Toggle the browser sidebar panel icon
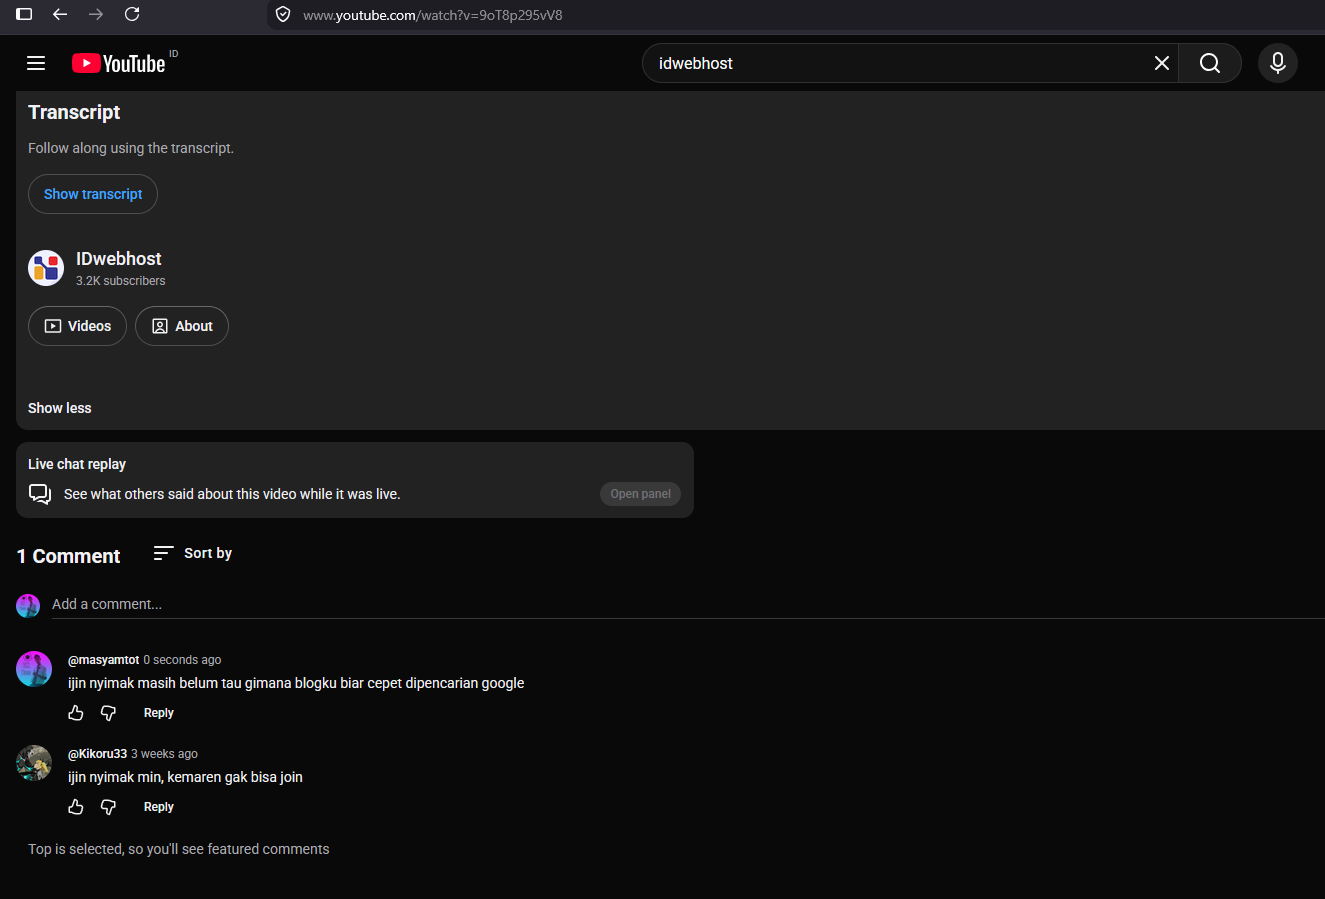This screenshot has height=899, width=1325. pyautogui.click(x=24, y=14)
